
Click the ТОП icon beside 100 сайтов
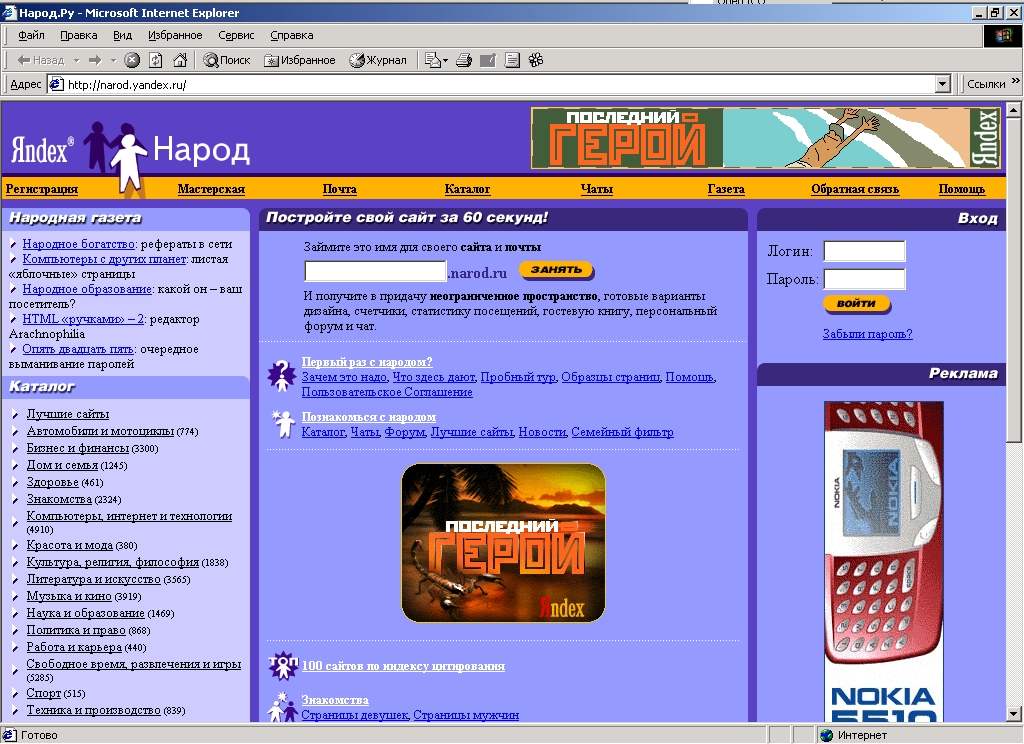coord(283,666)
